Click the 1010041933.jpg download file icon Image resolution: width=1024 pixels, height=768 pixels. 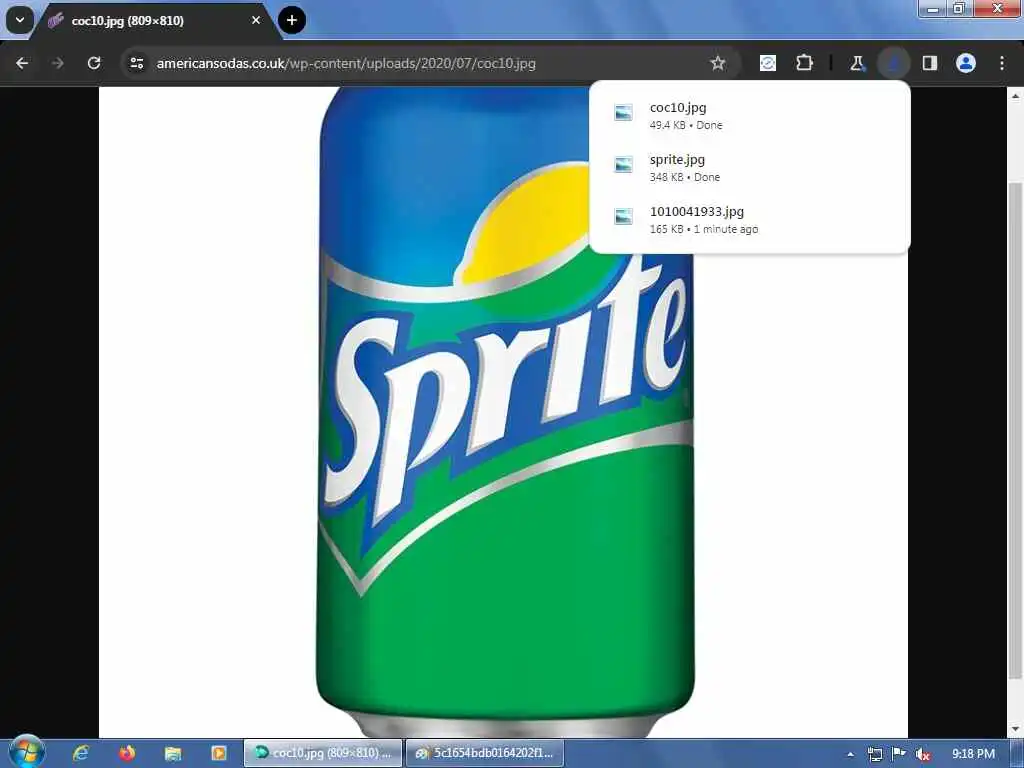click(x=624, y=216)
